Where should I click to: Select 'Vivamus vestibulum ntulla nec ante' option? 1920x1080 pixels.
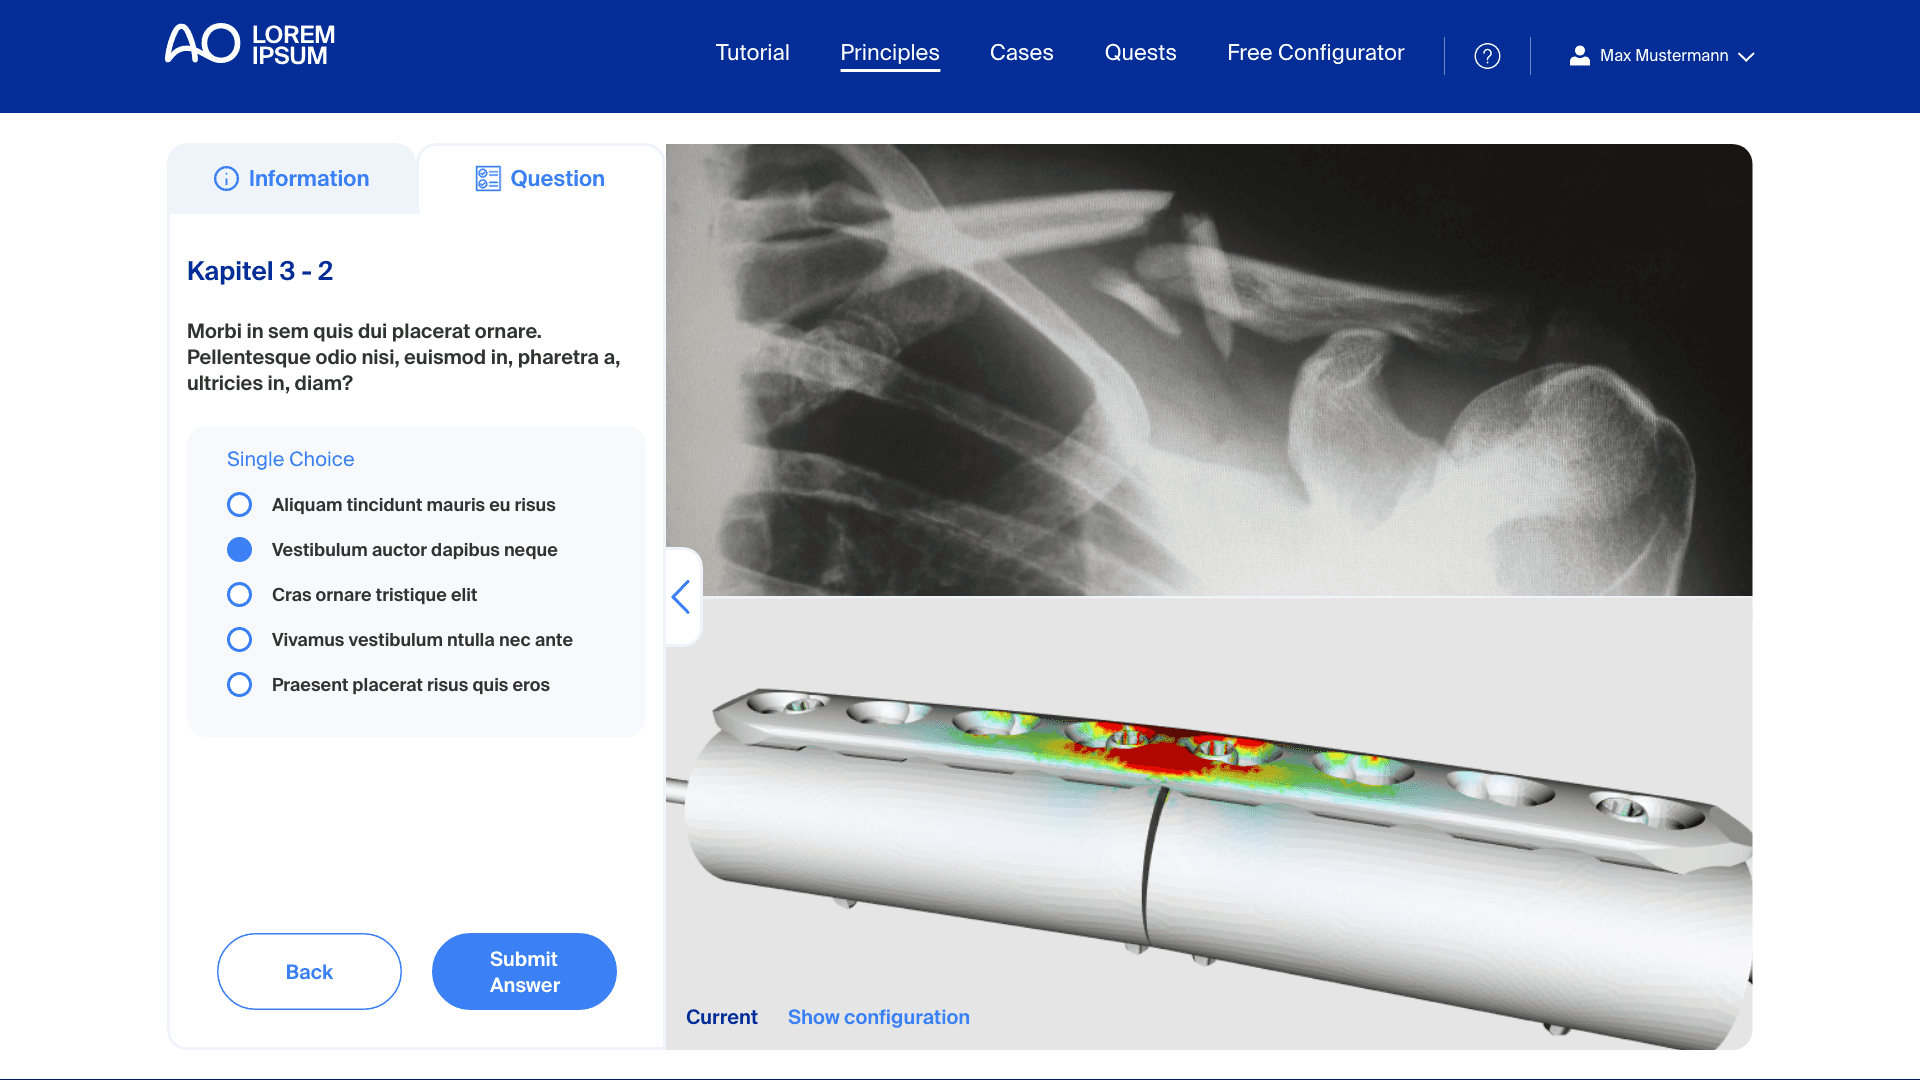click(x=239, y=640)
